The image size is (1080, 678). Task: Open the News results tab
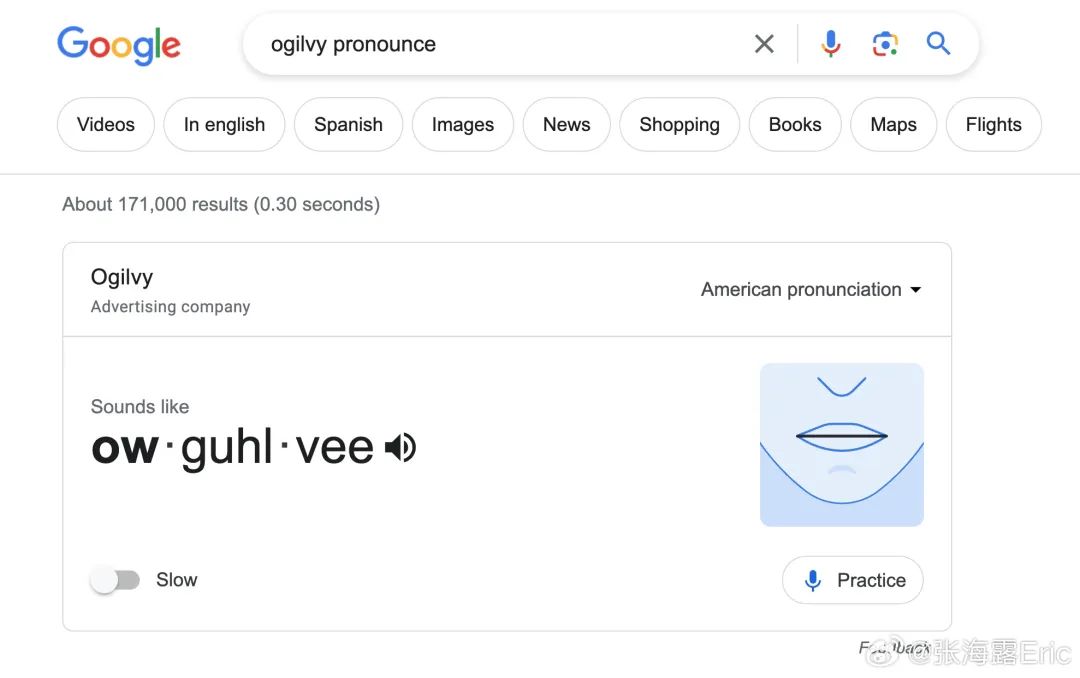pyautogui.click(x=567, y=125)
